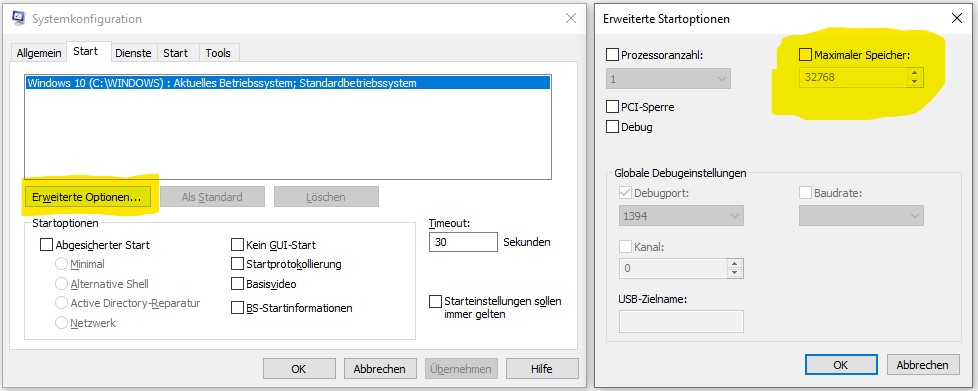978x391 pixels.
Task: Enable the Prozessoranzahl checkbox
Action: coord(612,55)
